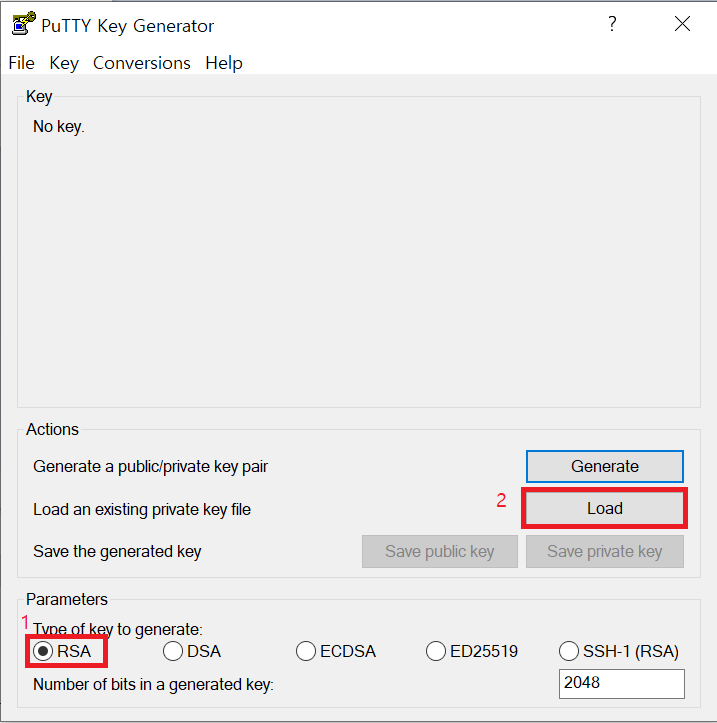Click the question mark help button

coord(612,24)
